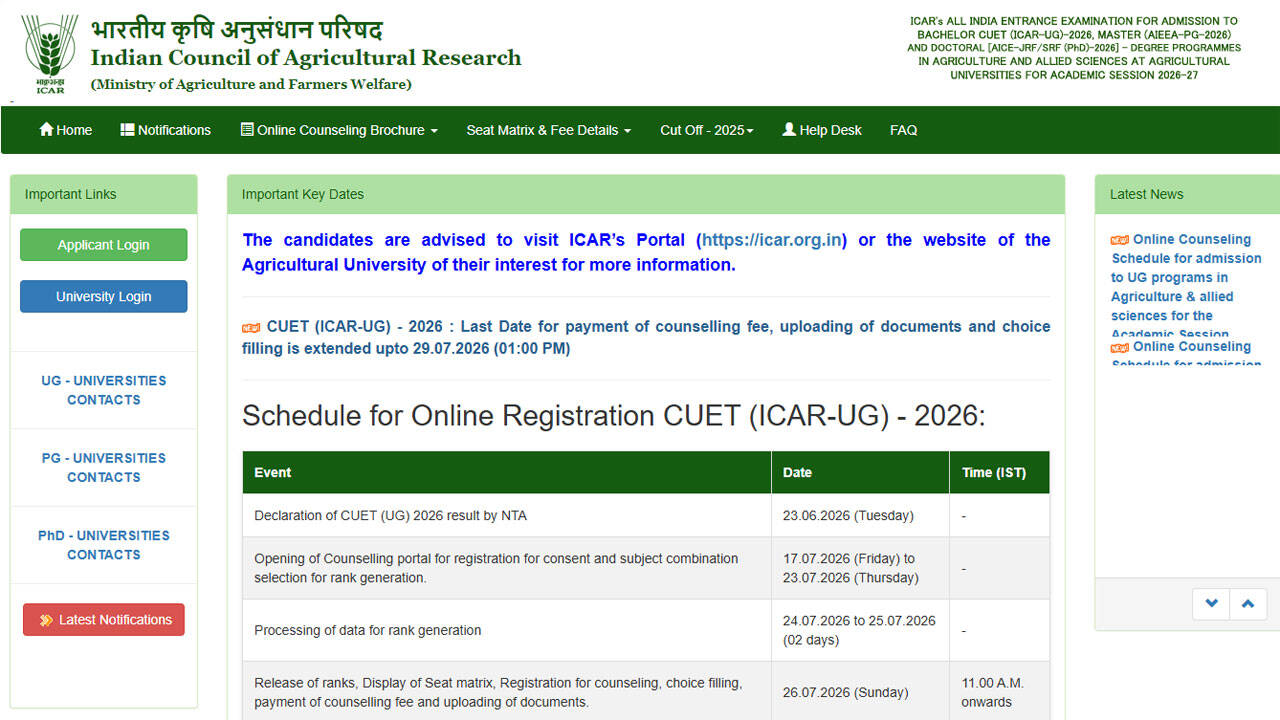Viewport: 1280px width, 720px height.
Task: Click the candidates advised to visit ICAR's Portal text
Action: point(646,252)
